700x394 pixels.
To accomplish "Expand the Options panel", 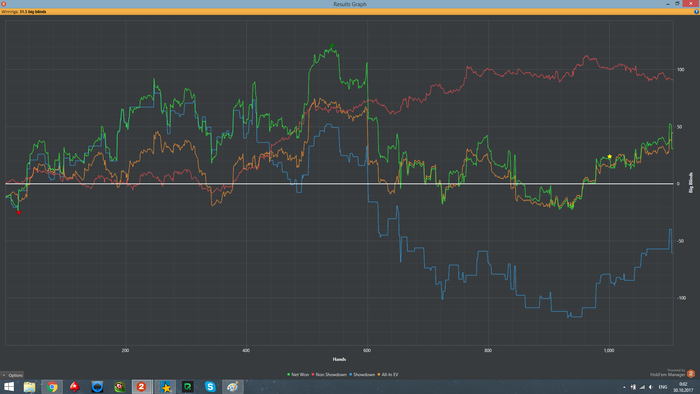I will [12, 375].
